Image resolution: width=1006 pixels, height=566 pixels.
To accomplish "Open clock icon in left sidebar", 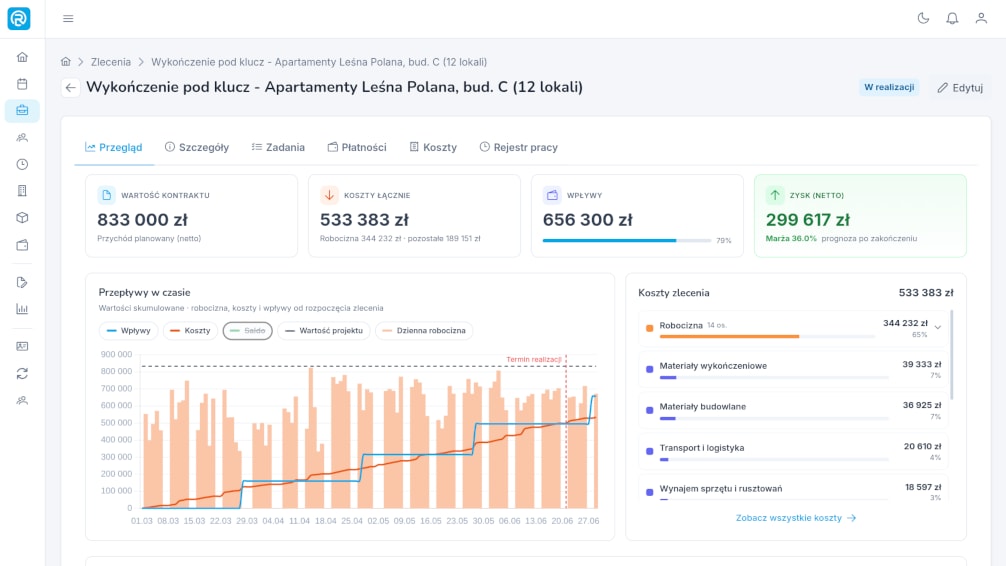I will [22, 164].
